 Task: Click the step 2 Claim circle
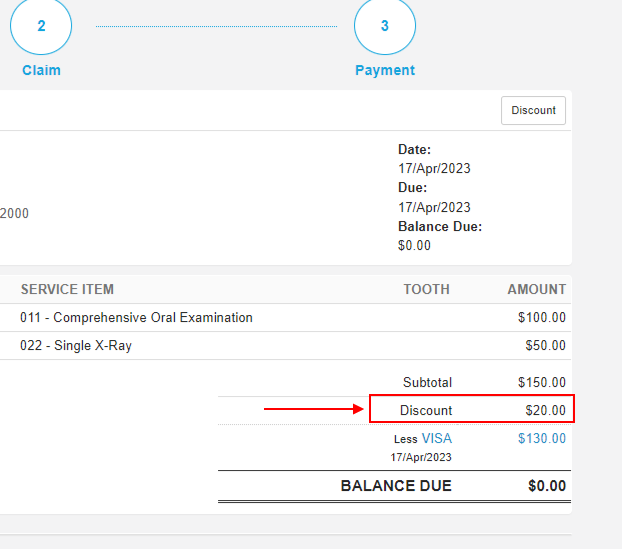tap(41, 25)
